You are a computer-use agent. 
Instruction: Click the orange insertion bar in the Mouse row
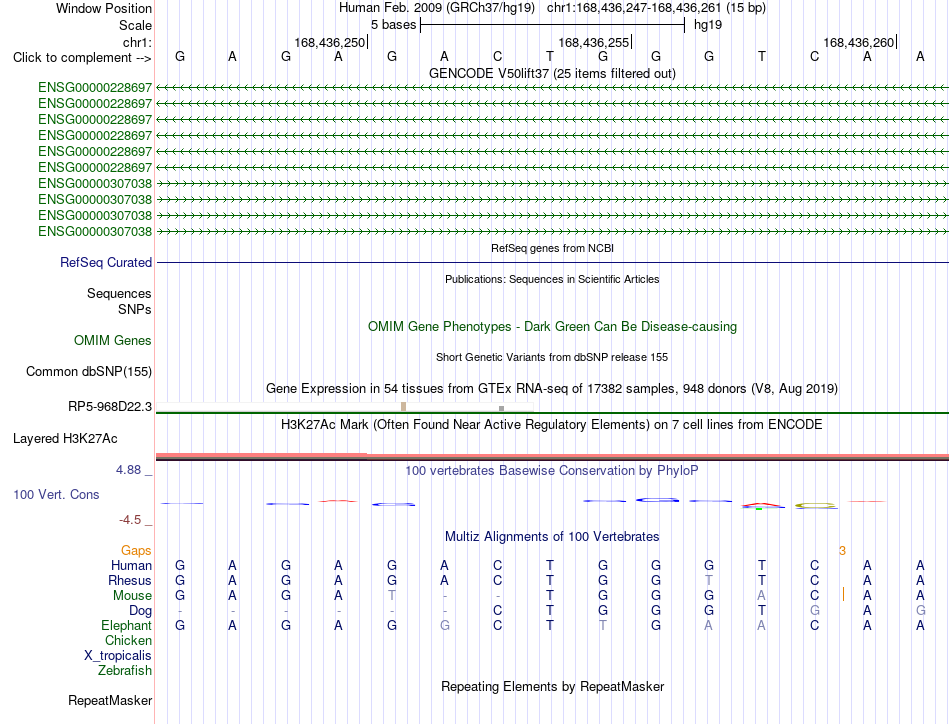click(843, 594)
